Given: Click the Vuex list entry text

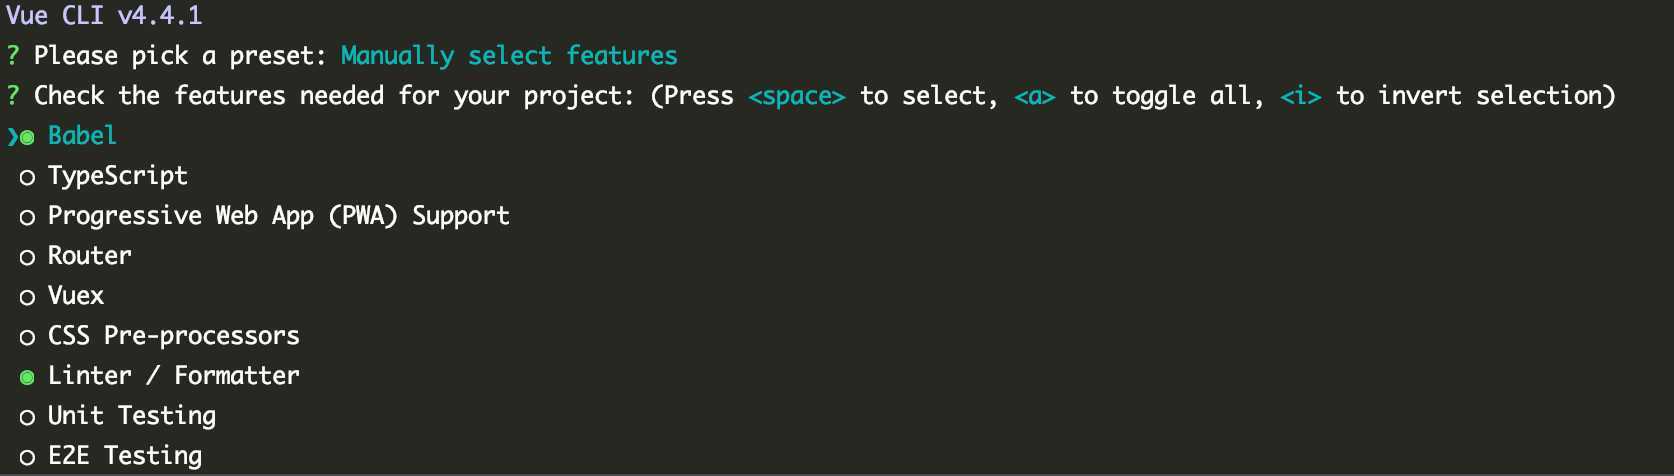Looking at the screenshot, I should [76, 296].
